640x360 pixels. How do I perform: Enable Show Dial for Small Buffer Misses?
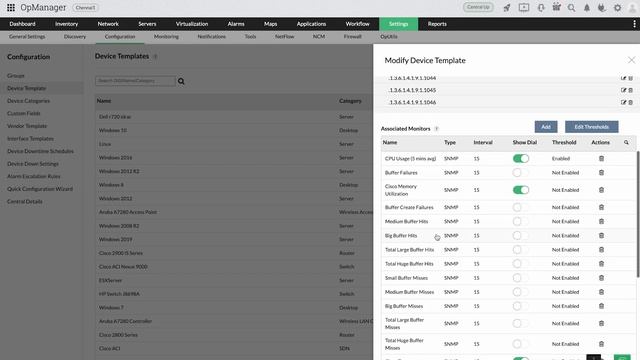(521, 278)
